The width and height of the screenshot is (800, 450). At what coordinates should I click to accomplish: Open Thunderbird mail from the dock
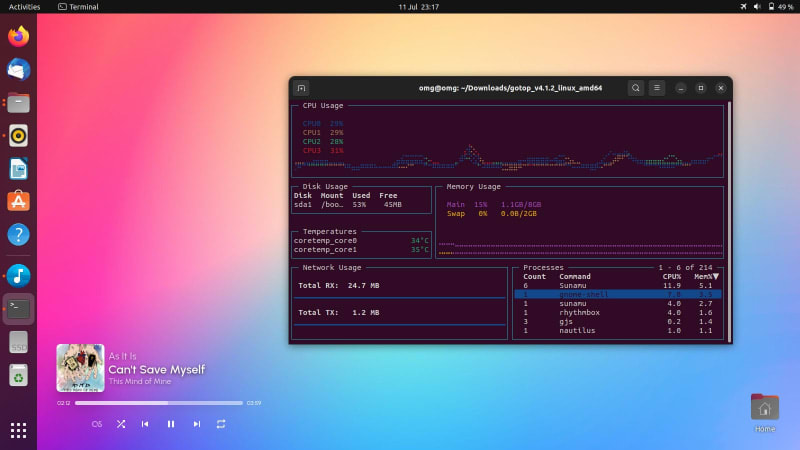(x=18, y=69)
